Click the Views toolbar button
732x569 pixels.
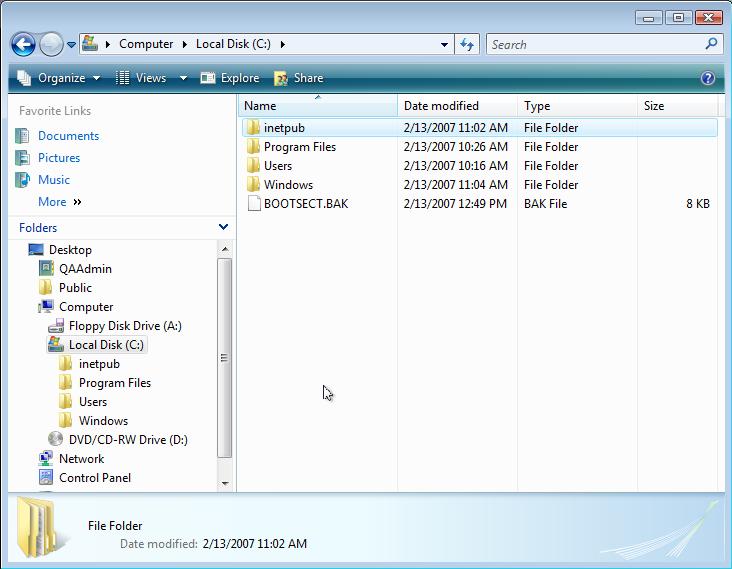[x=141, y=78]
